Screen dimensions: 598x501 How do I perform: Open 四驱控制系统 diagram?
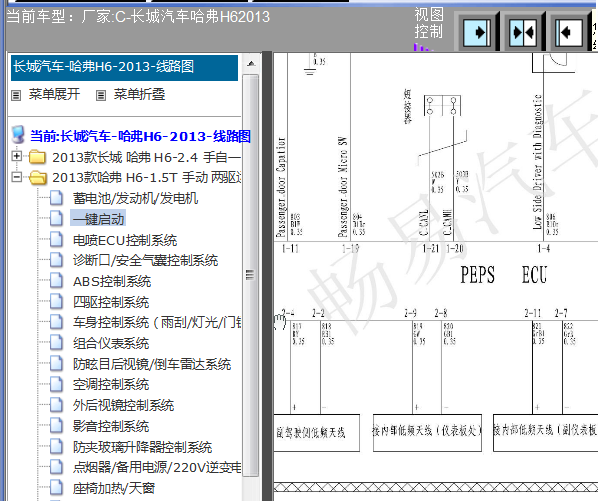(x=111, y=302)
